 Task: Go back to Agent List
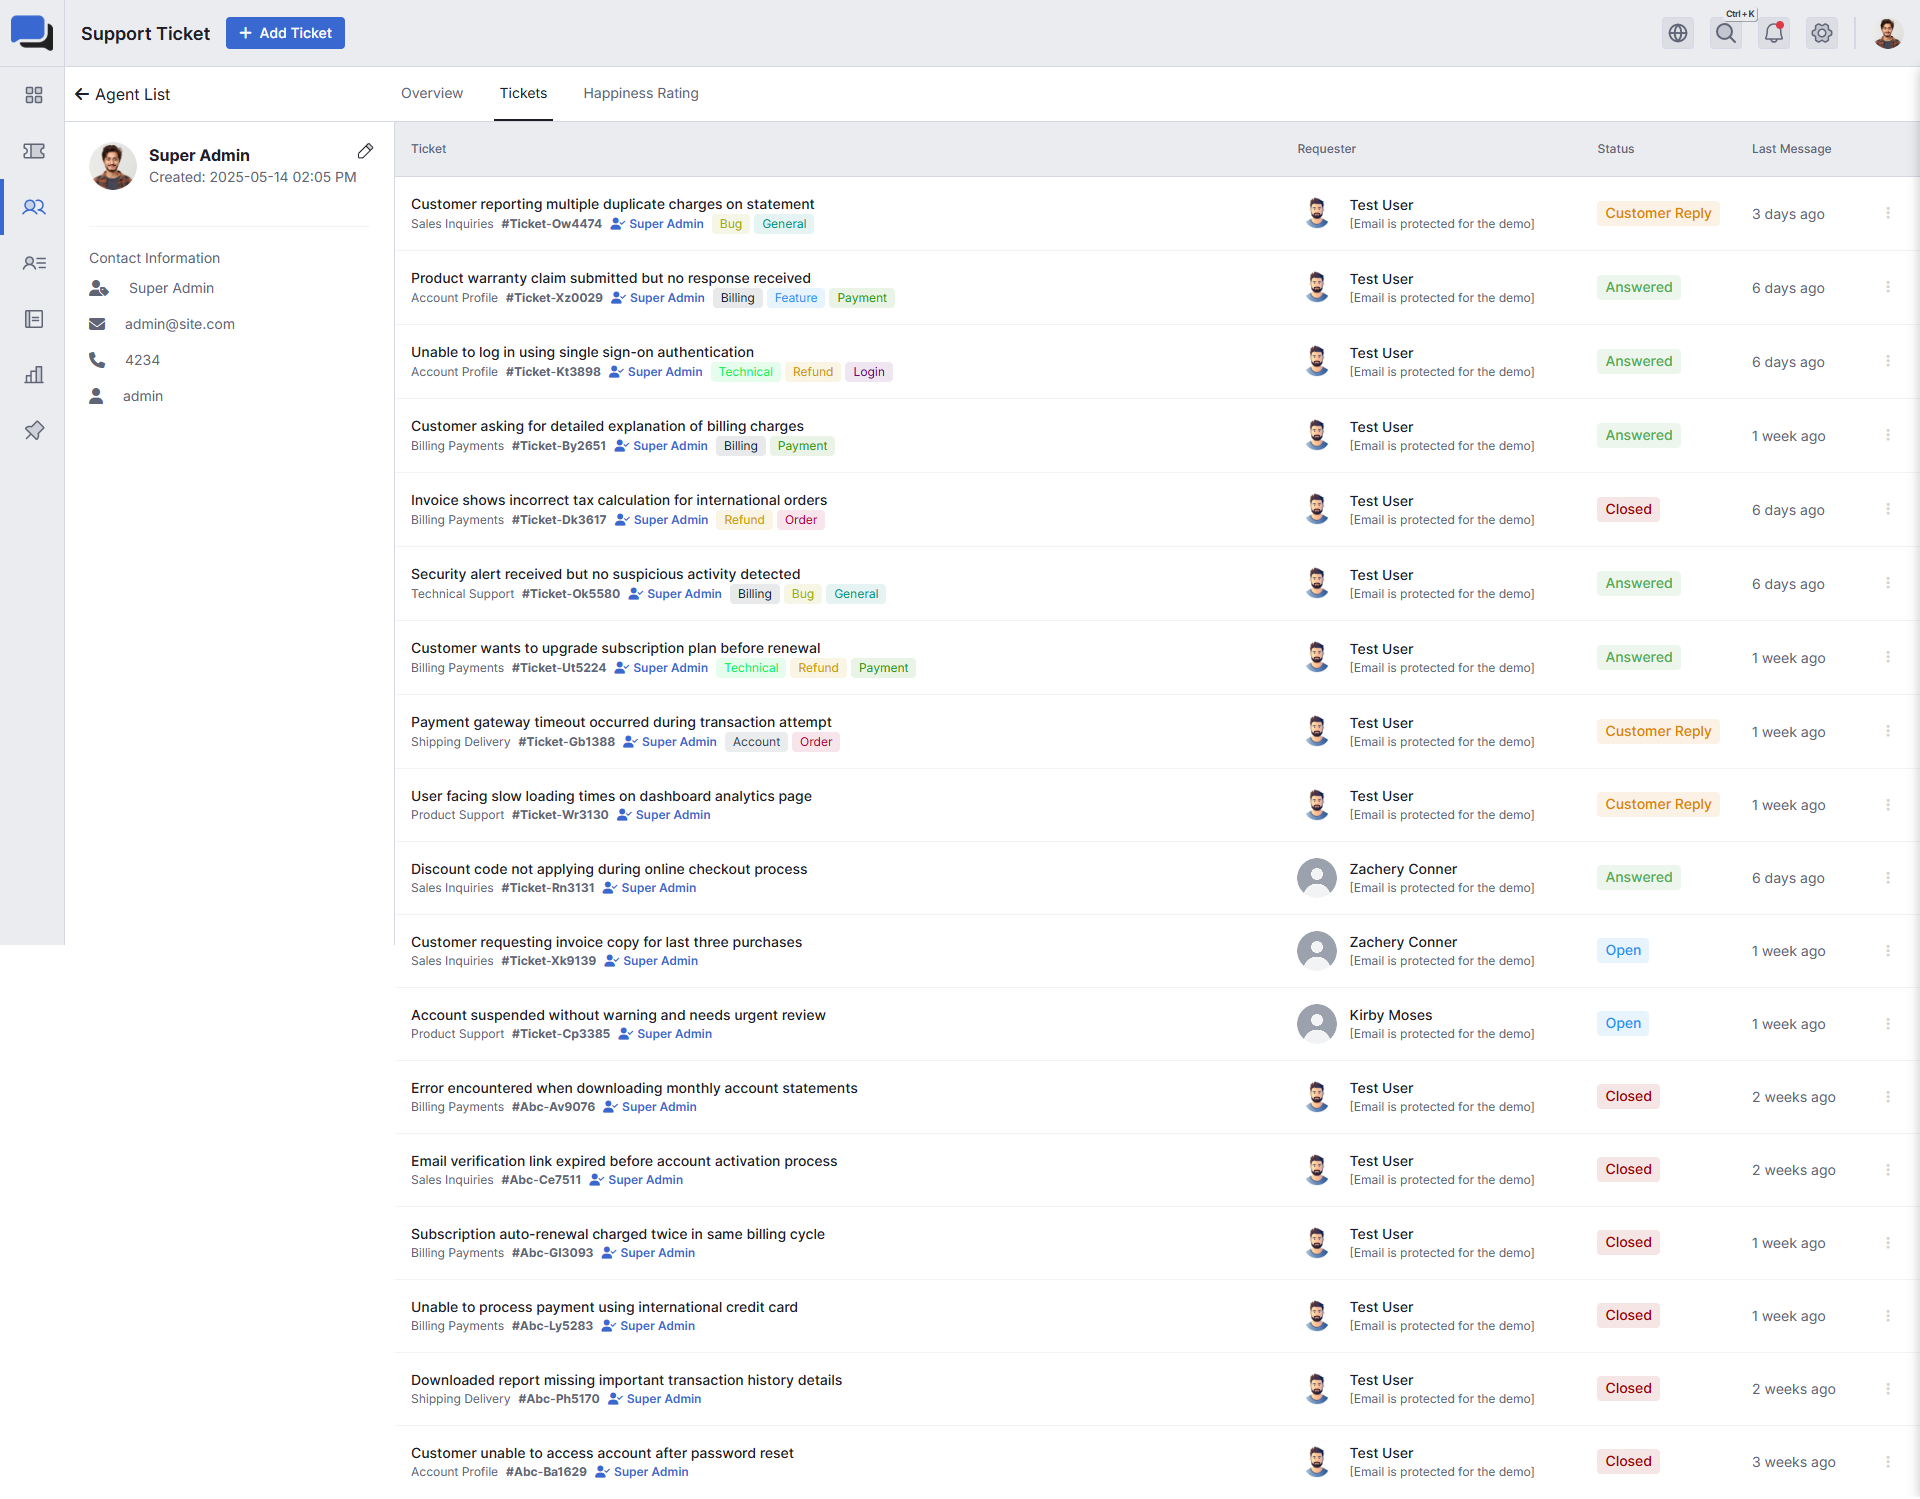click(x=123, y=94)
